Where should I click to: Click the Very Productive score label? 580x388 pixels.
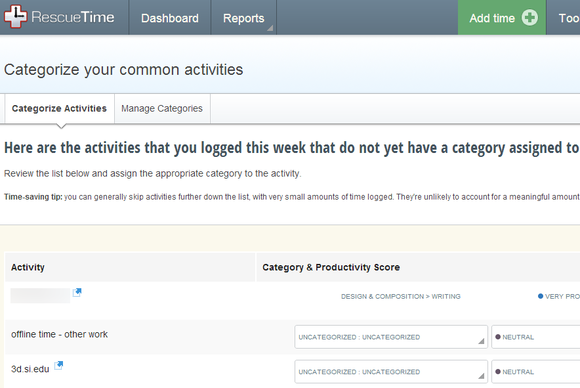[x=559, y=296]
